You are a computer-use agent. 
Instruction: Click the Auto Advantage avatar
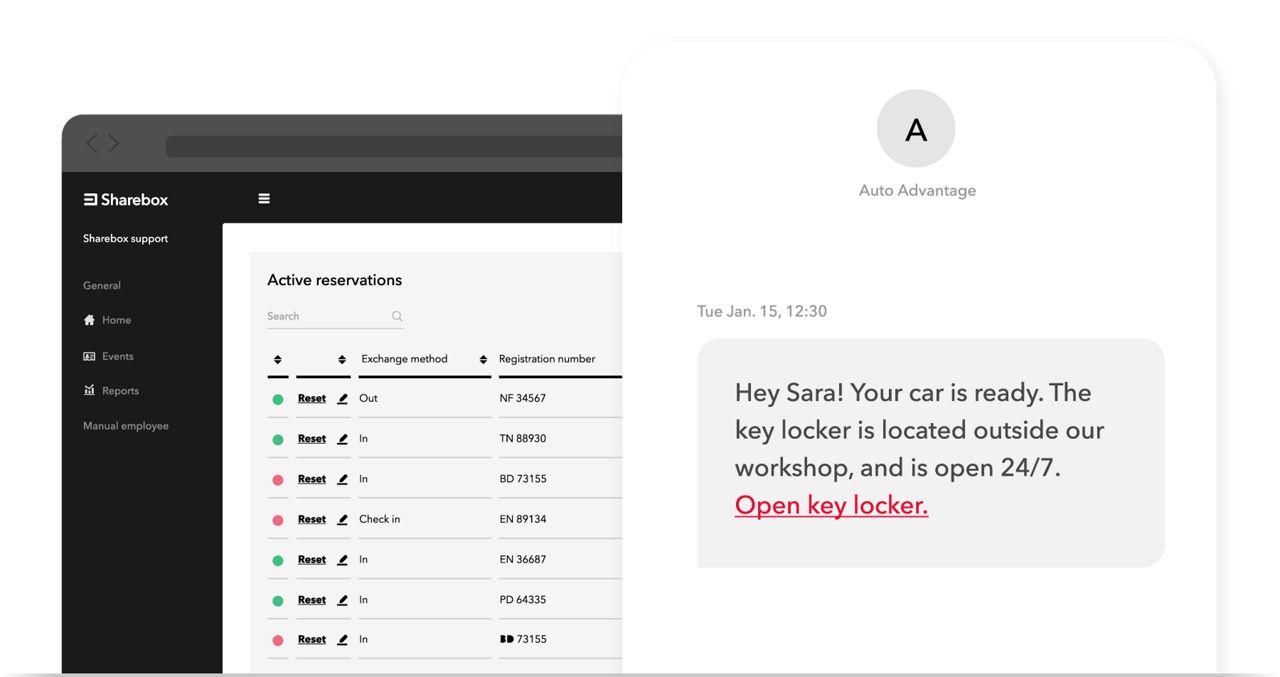point(916,129)
